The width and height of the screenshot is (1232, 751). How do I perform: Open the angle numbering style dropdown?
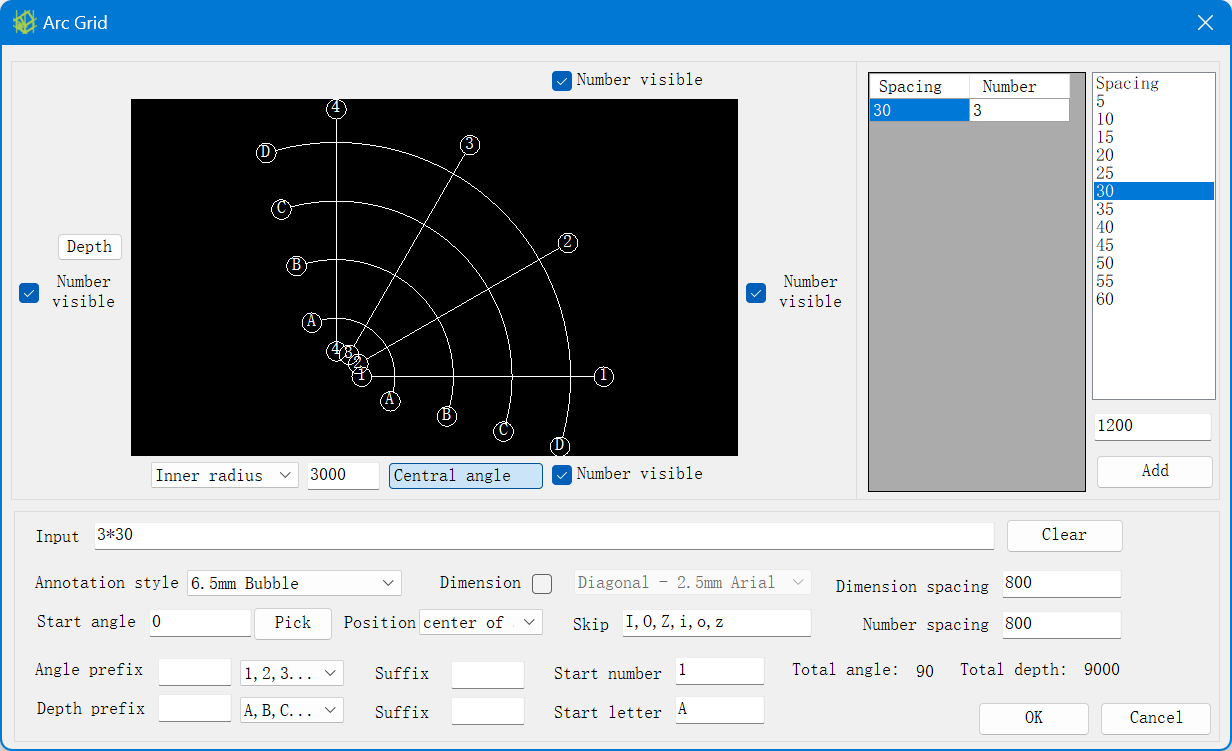pyautogui.click(x=292, y=673)
